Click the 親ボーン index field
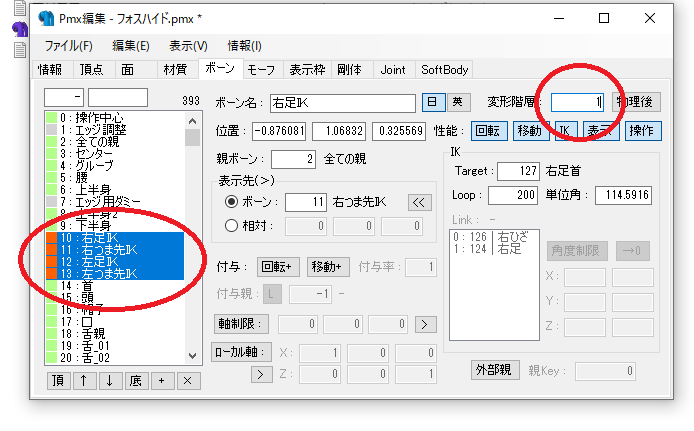The width and height of the screenshot is (694, 431). pyautogui.click(x=293, y=159)
